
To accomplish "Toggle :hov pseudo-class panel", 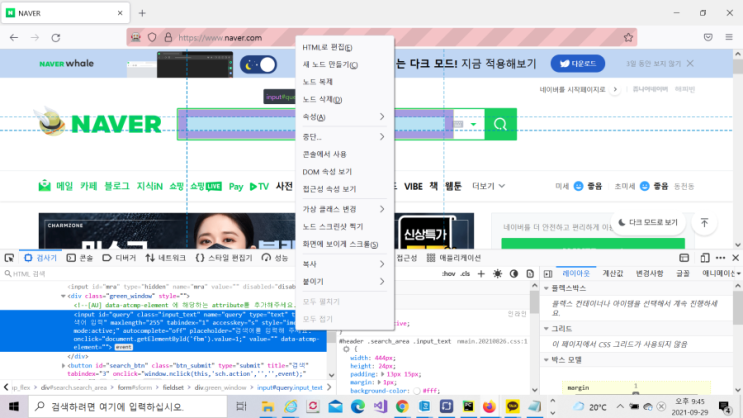I will [448, 273].
